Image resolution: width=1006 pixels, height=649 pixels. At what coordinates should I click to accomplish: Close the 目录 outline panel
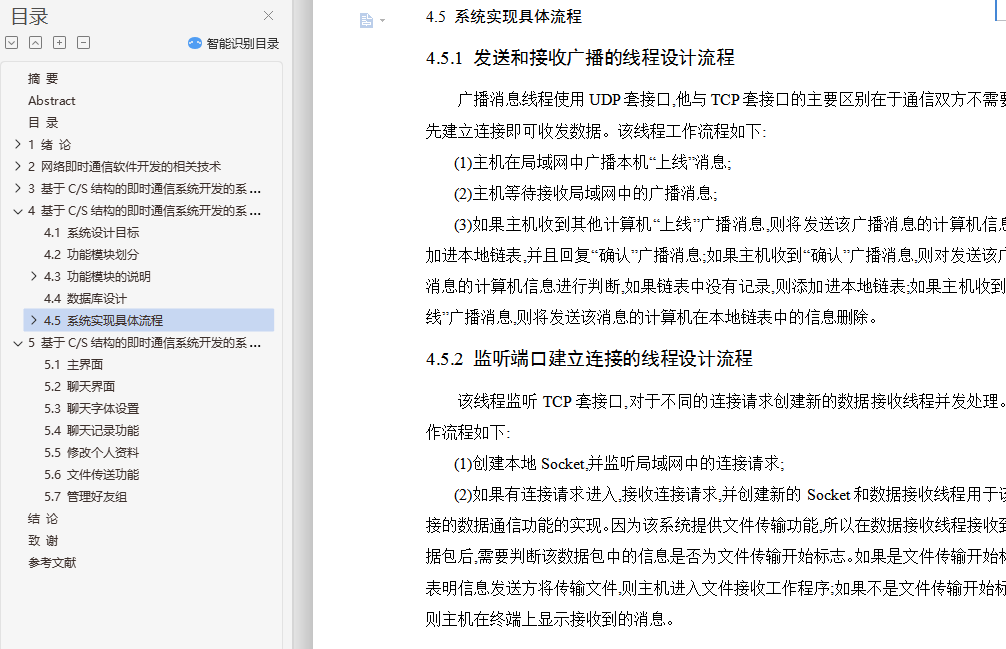pos(268,15)
